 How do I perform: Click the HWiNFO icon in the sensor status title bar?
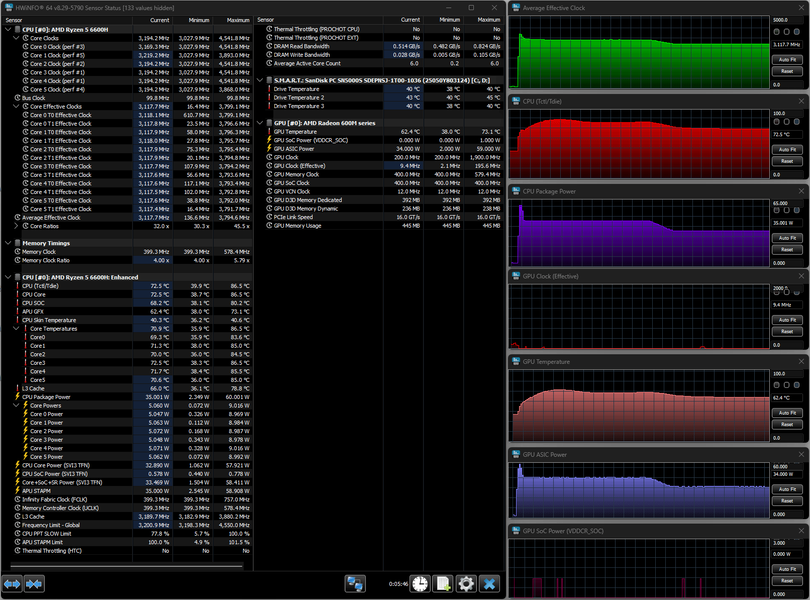click(x=8, y=7)
